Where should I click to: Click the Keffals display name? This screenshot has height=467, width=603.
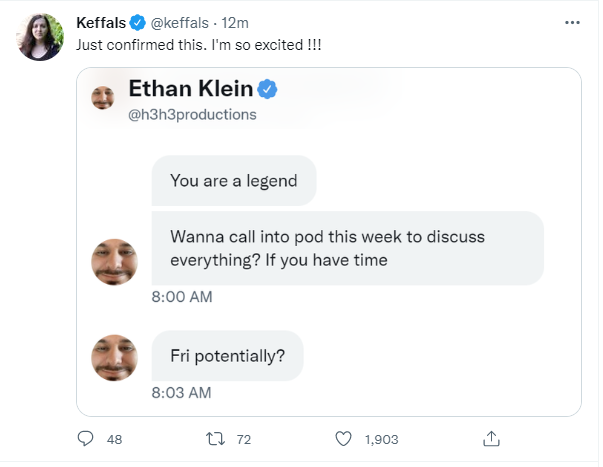(x=101, y=23)
